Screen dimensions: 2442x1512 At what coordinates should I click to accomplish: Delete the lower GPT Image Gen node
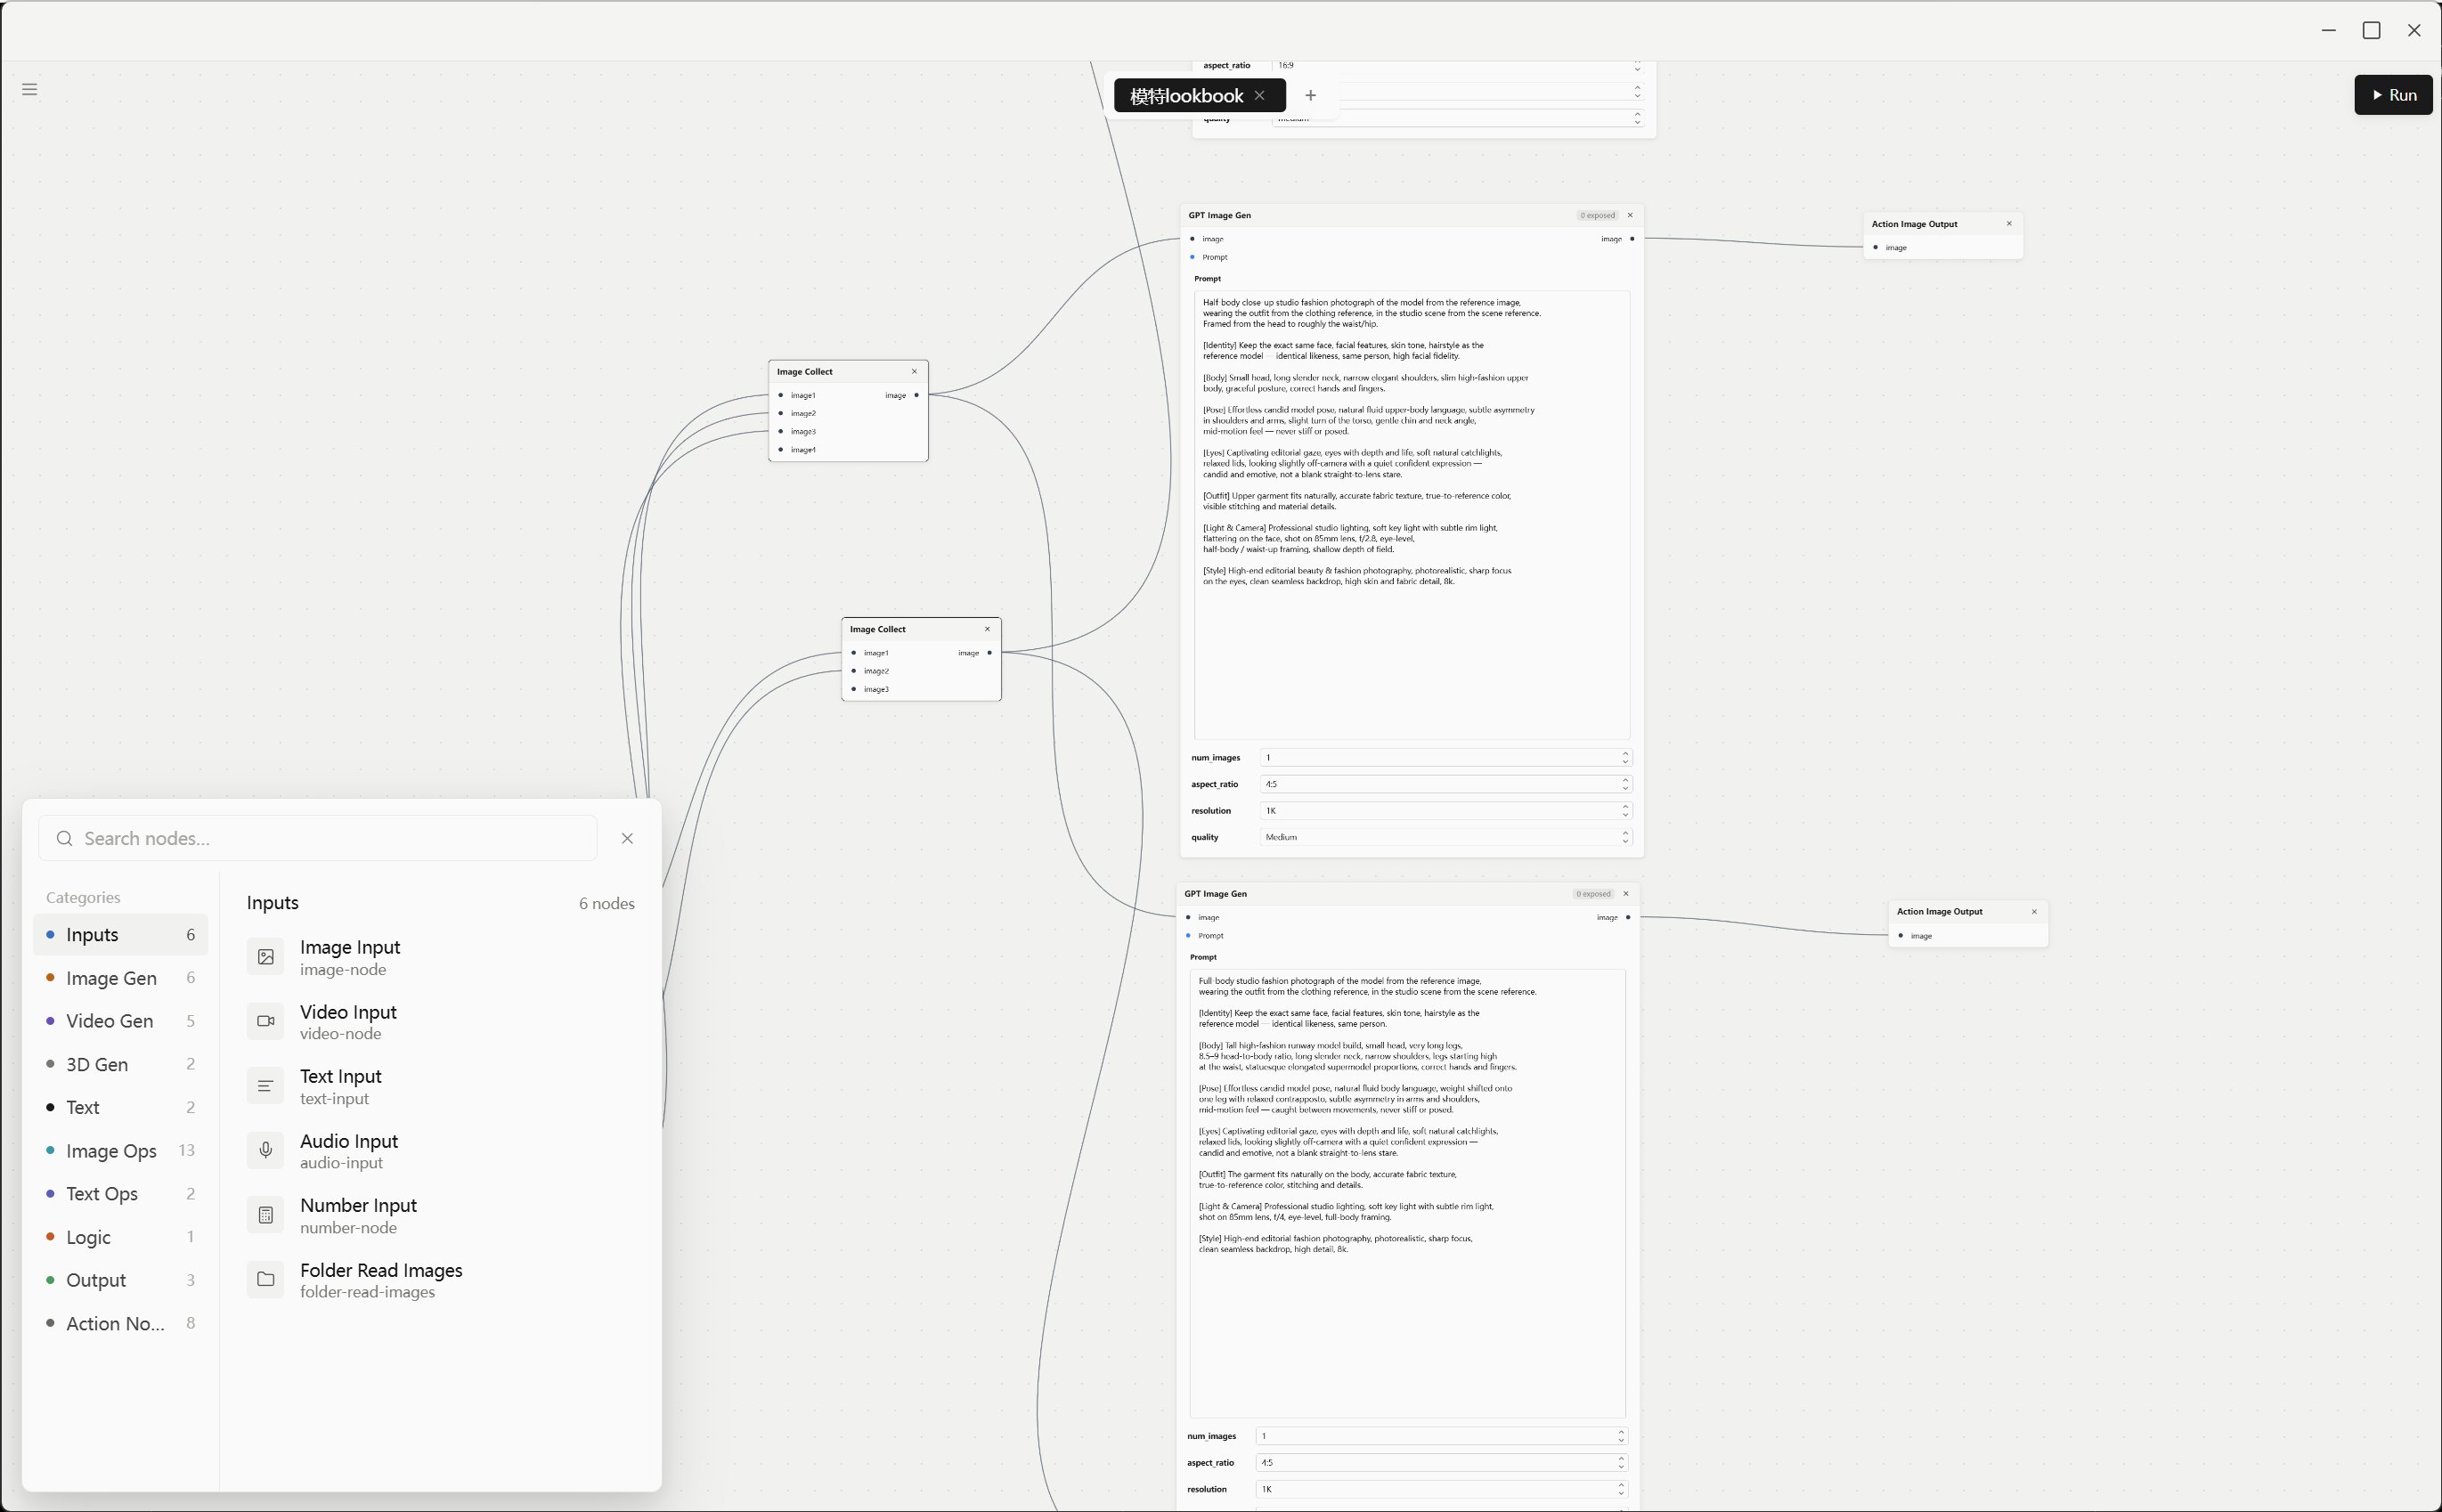[1626, 893]
